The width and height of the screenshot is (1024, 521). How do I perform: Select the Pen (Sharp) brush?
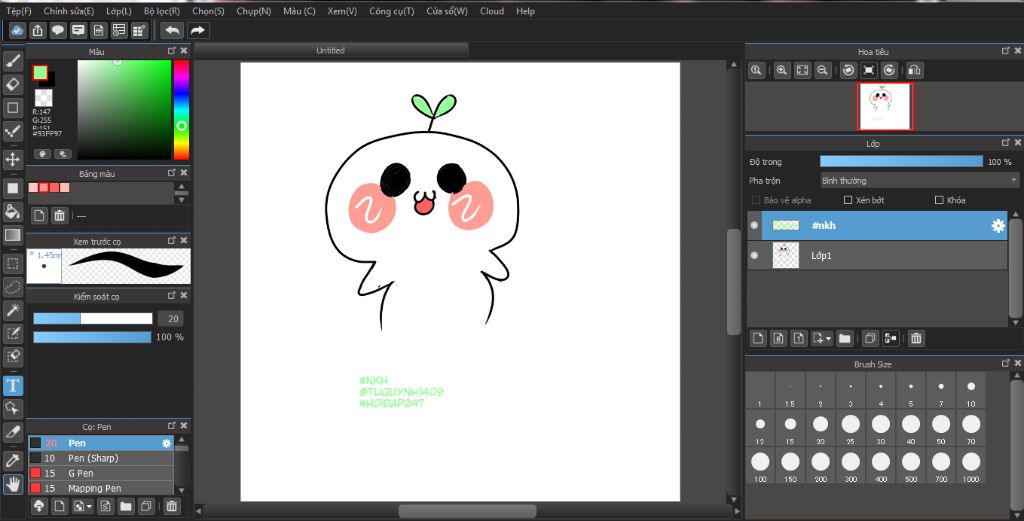101,458
